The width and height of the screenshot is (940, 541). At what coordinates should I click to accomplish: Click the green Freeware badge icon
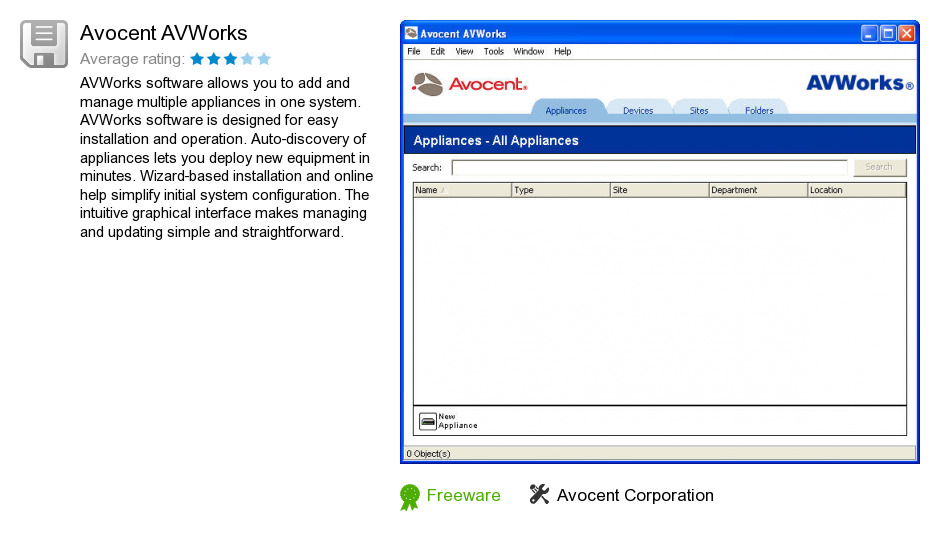point(409,497)
